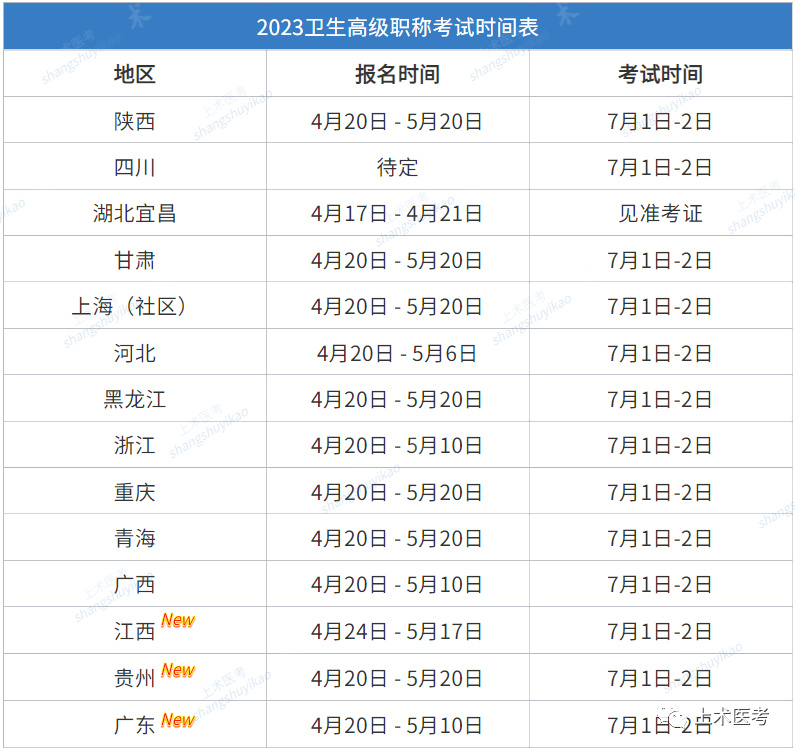
Task: Select 上海（社区）row registration time cell
Action: tap(396, 306)
